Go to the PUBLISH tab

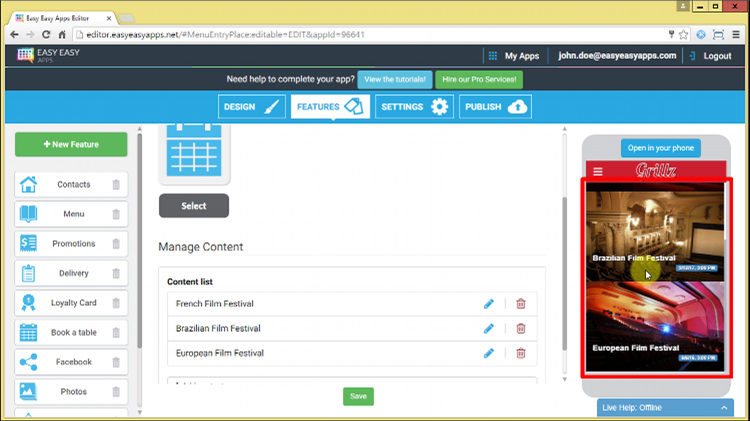coord(495,107)
